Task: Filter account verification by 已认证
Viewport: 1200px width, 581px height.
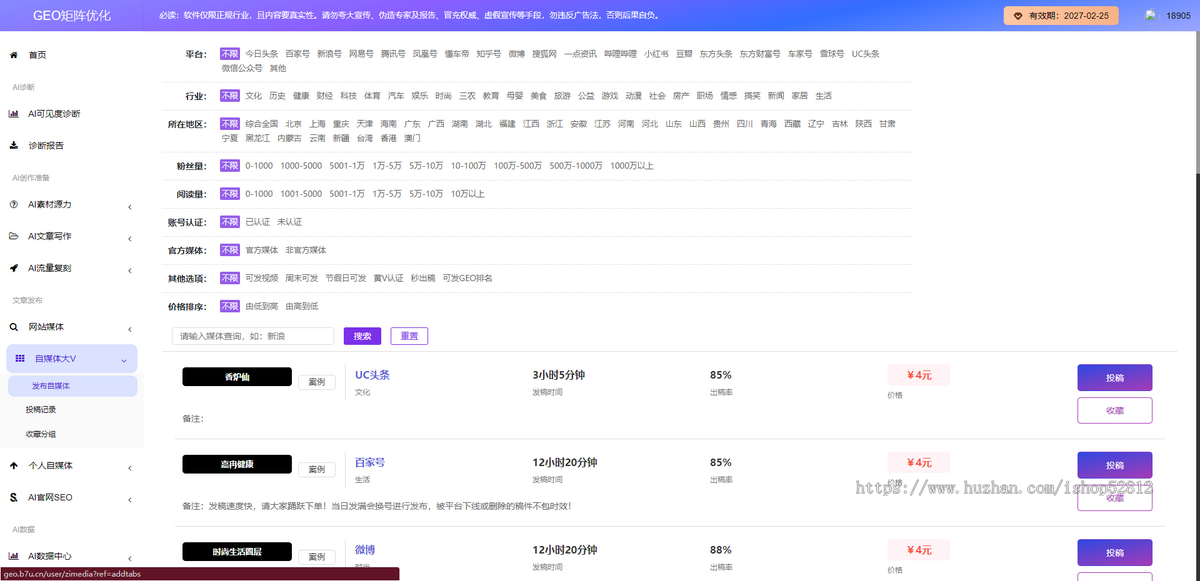Action: click(x=258, y=222)
